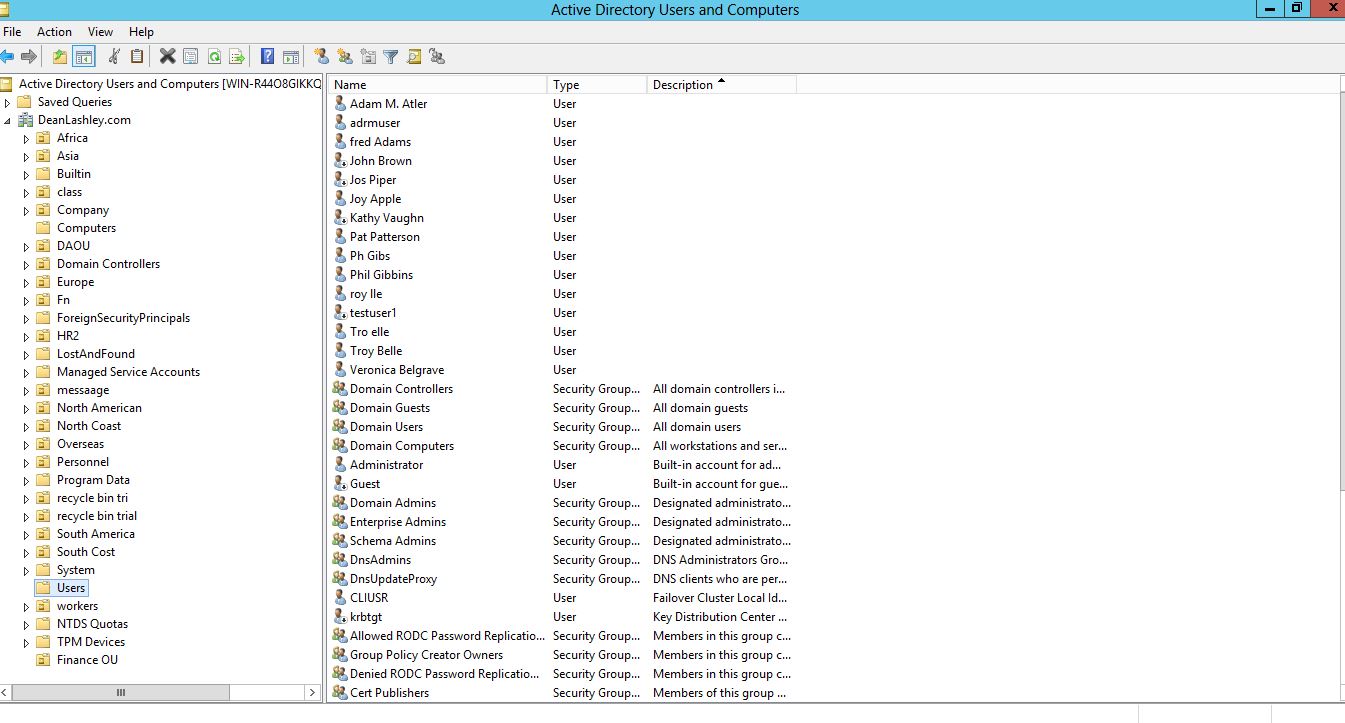
Task: Expand the Builtin container
Action: (27, 174)
